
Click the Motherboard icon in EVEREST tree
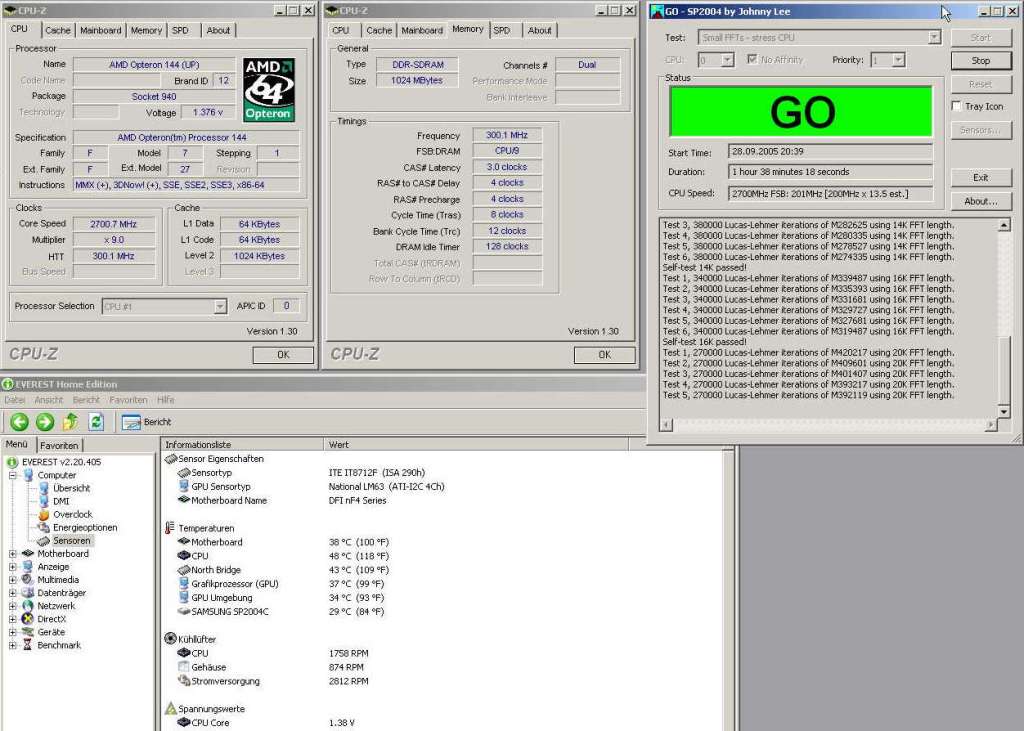(28, 553)
